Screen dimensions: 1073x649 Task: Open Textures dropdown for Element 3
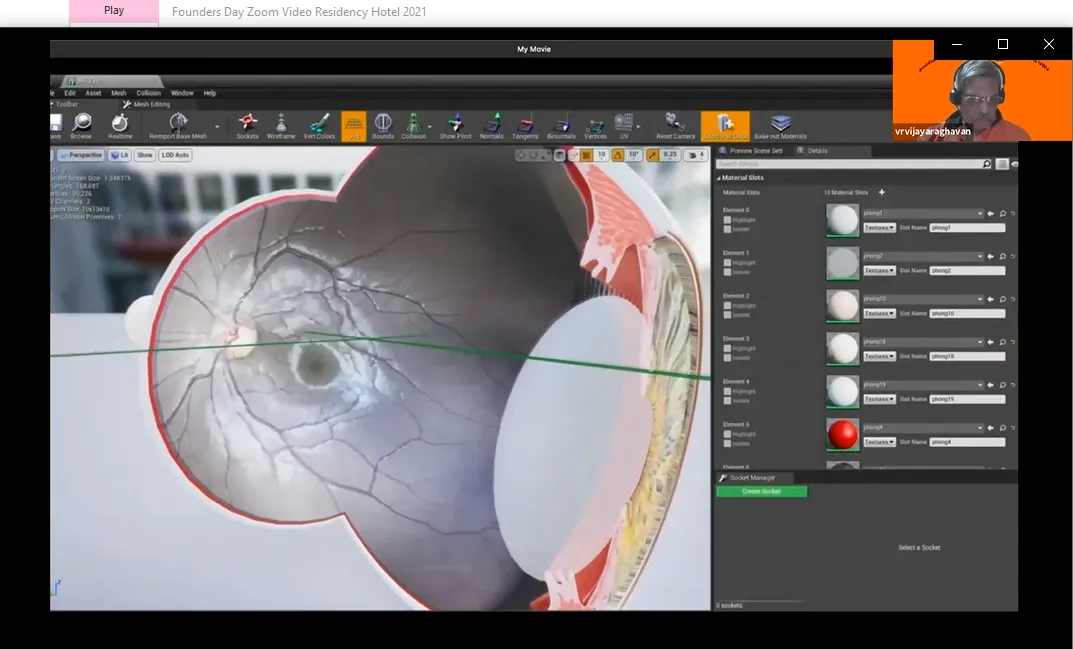pyautogui.click(x=879, y=356)
